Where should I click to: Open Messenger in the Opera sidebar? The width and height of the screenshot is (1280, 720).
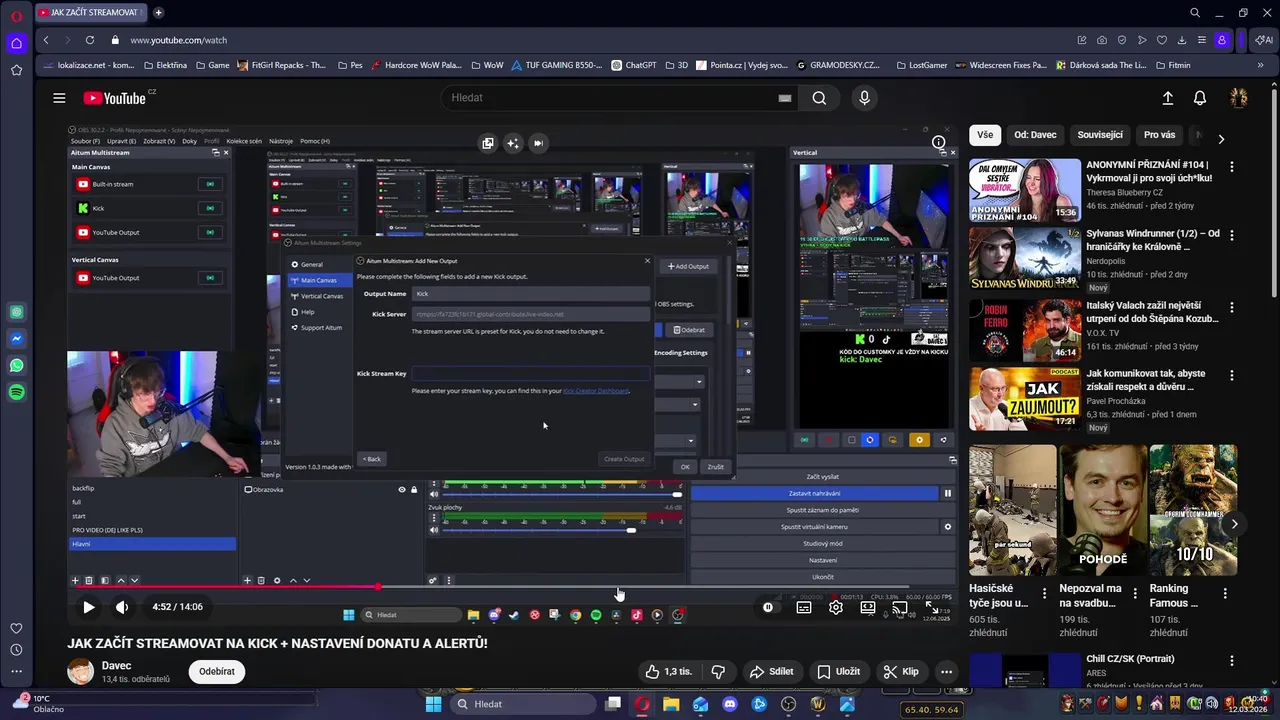click(x=17, y=339)
